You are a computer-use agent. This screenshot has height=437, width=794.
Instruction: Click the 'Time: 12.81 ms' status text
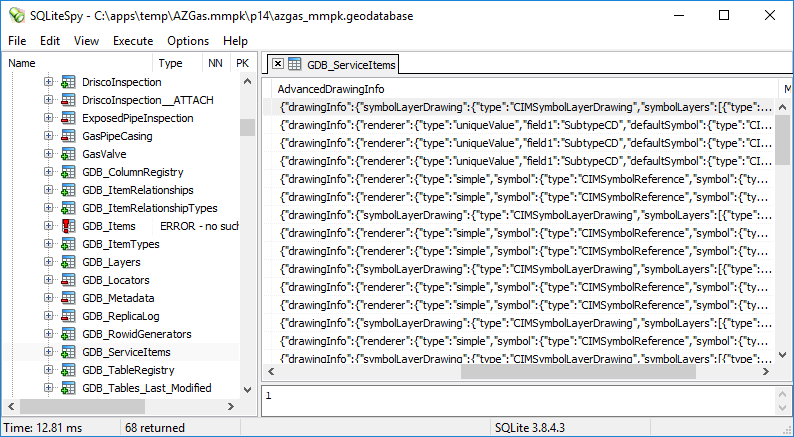point(43,428)
